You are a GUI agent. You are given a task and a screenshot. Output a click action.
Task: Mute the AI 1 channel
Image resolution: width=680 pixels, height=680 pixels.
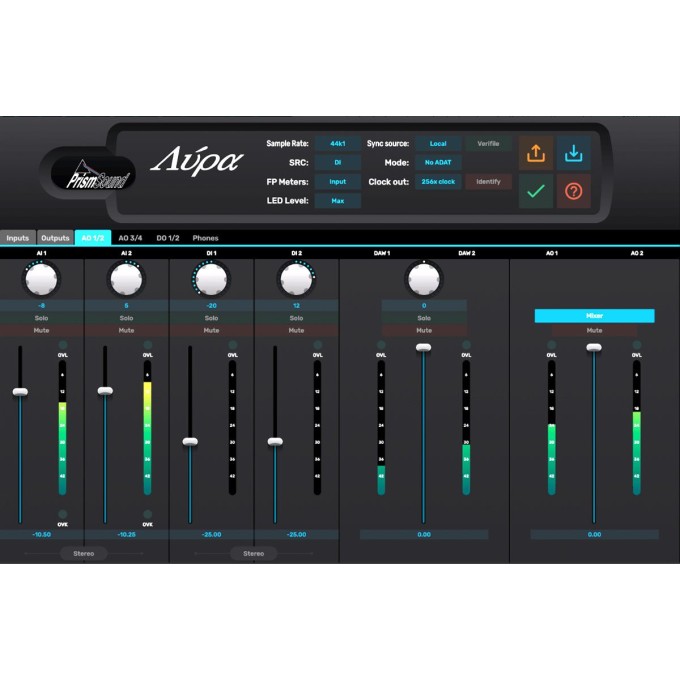click(41, 330)
